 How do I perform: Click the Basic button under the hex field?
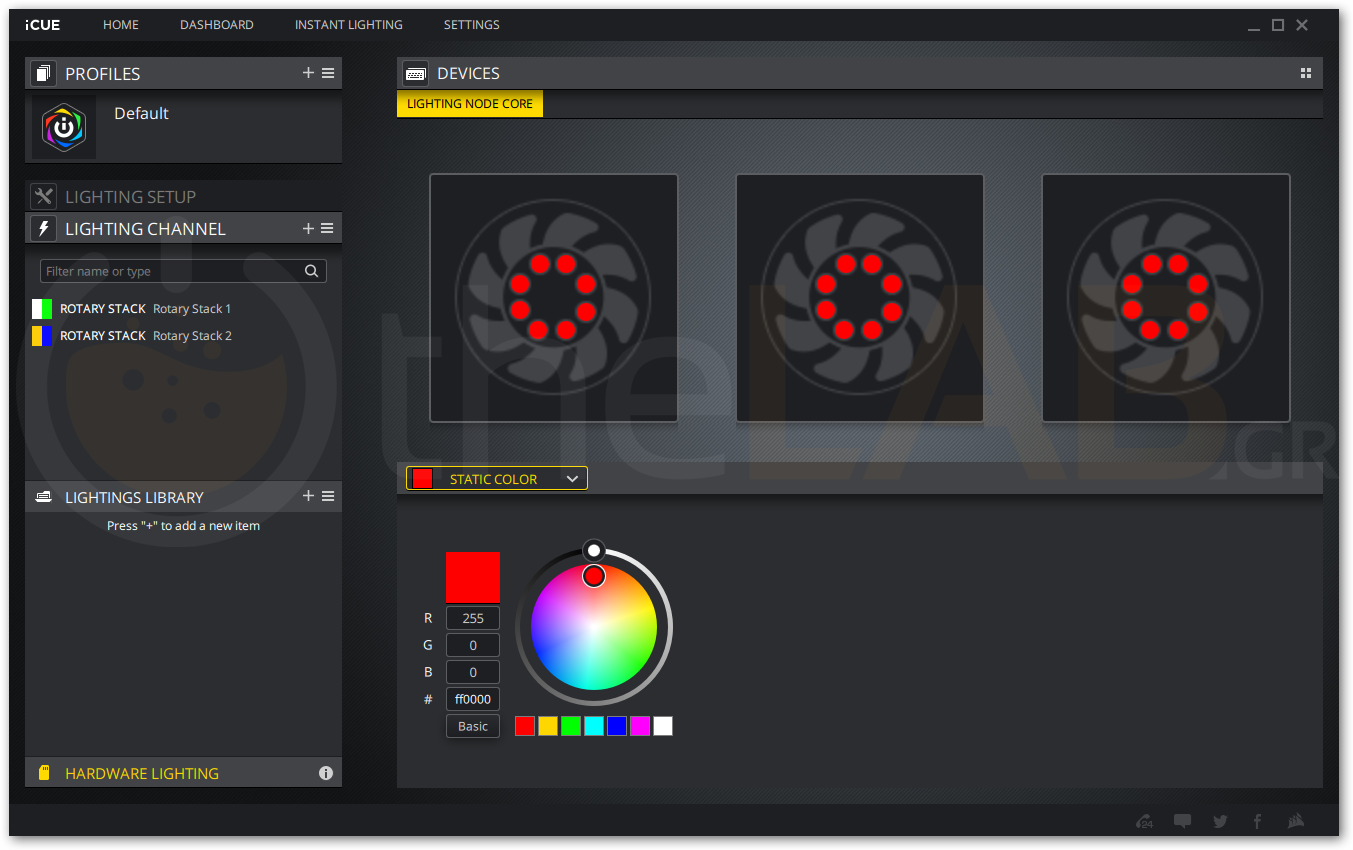click(473, 726)
